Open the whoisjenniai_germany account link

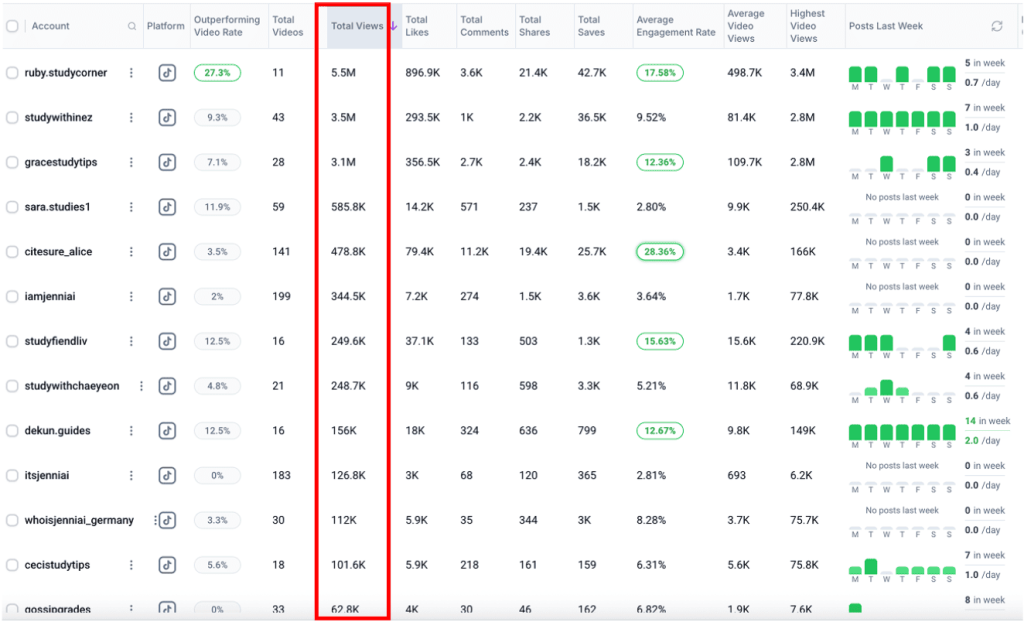(79, 520)
